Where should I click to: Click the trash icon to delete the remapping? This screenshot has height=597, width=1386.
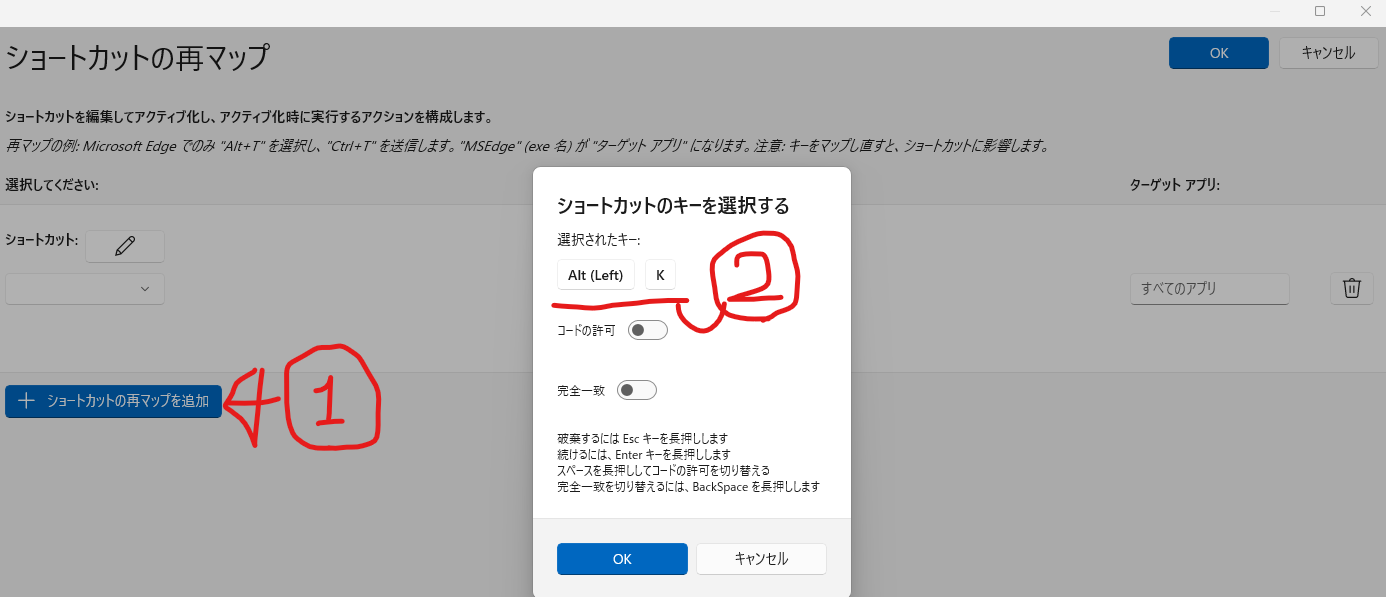pos(1351,288)
